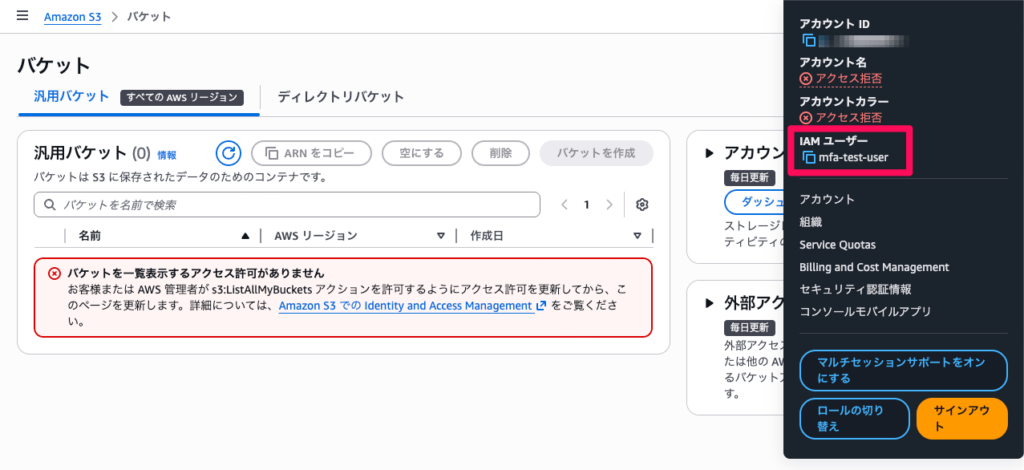Open Amazon S3 breadcrumb link

72,17
